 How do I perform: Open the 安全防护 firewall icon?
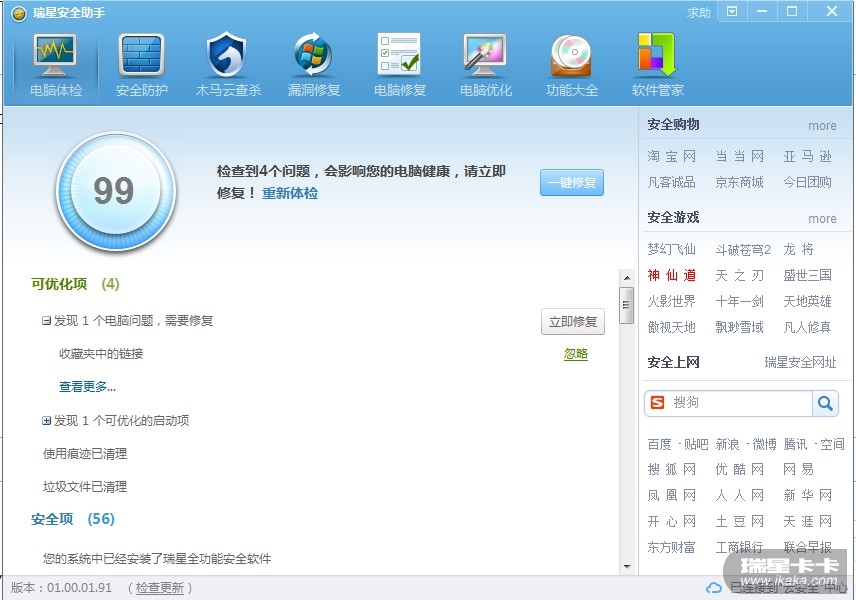[141, 55]
